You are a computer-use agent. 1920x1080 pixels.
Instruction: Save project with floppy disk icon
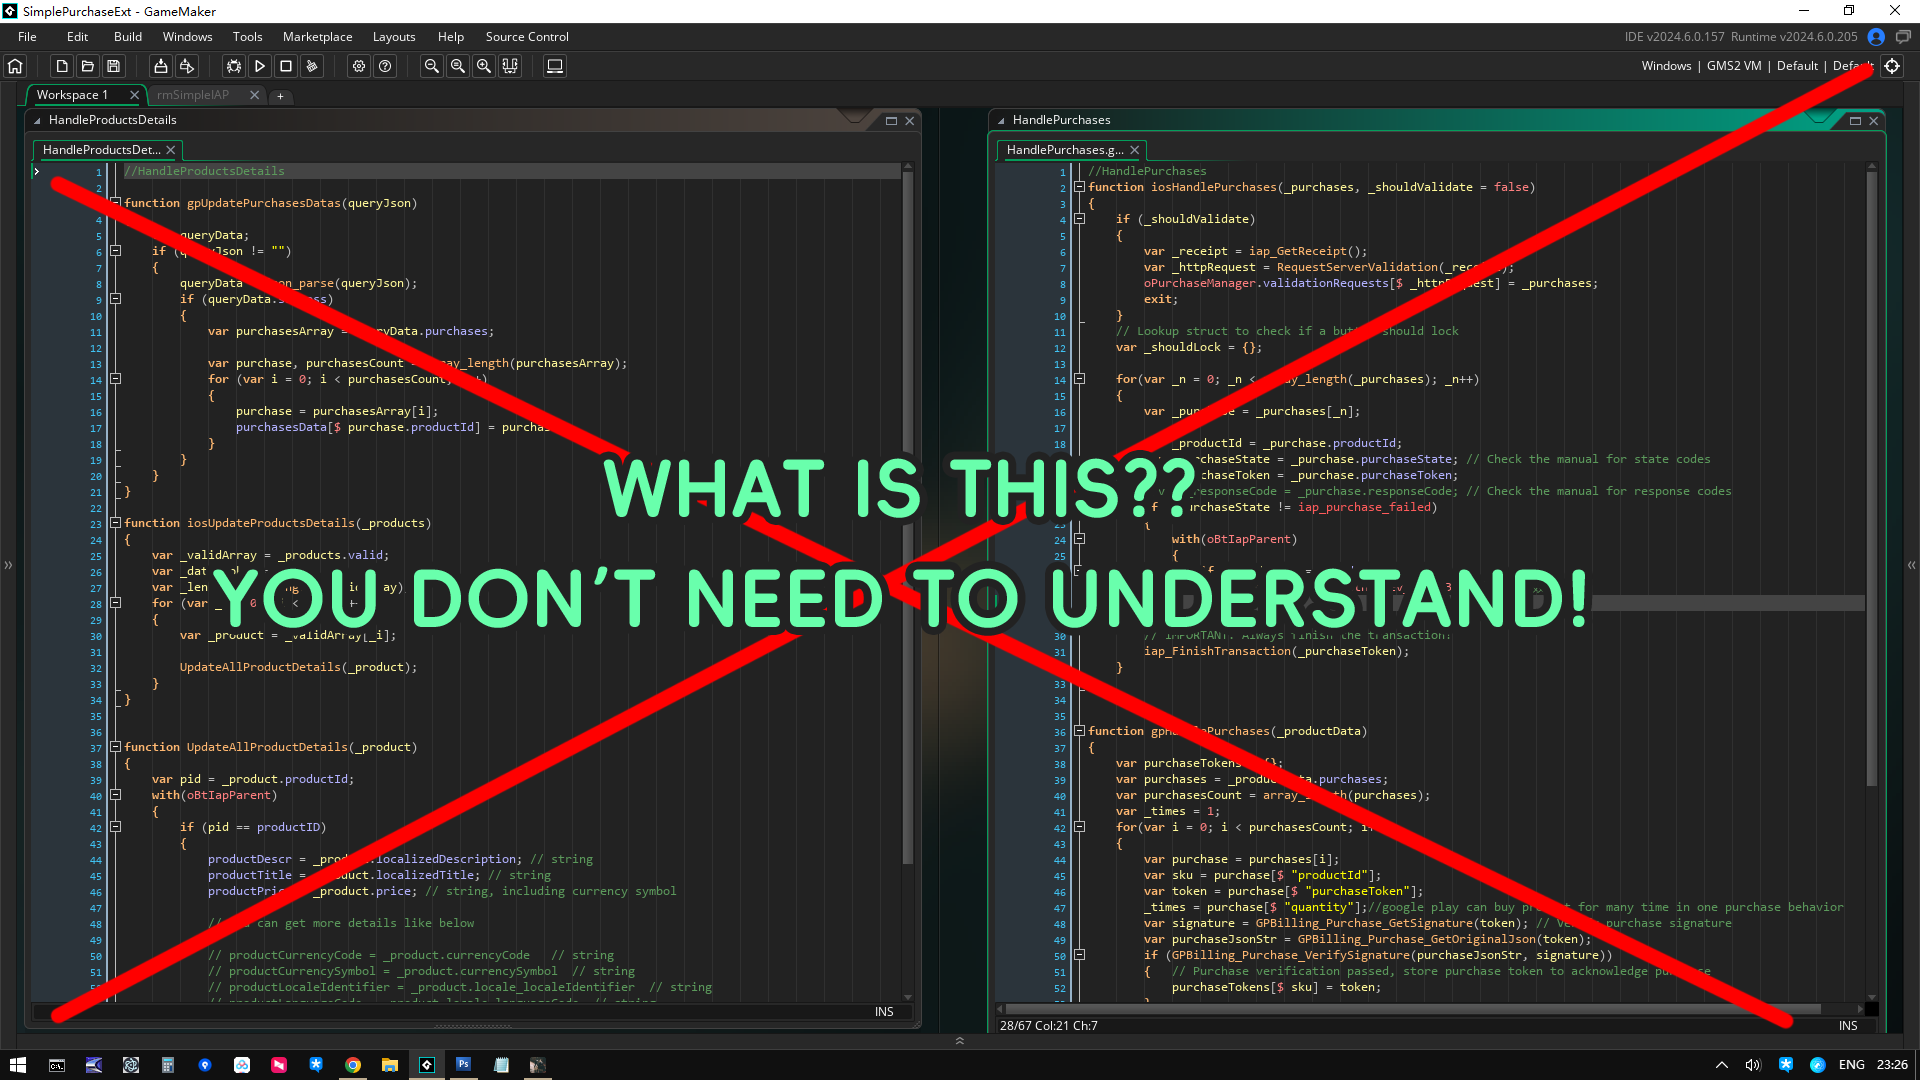click(114, 66)
